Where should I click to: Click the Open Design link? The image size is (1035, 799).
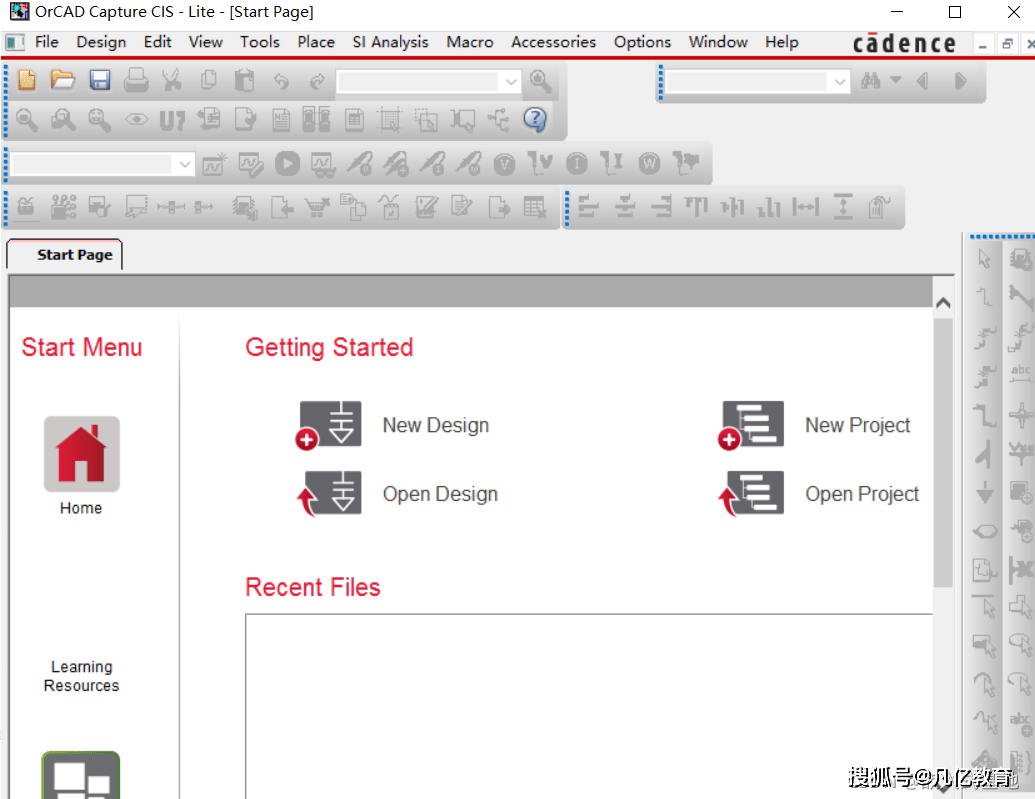click(x=440, y=494)
